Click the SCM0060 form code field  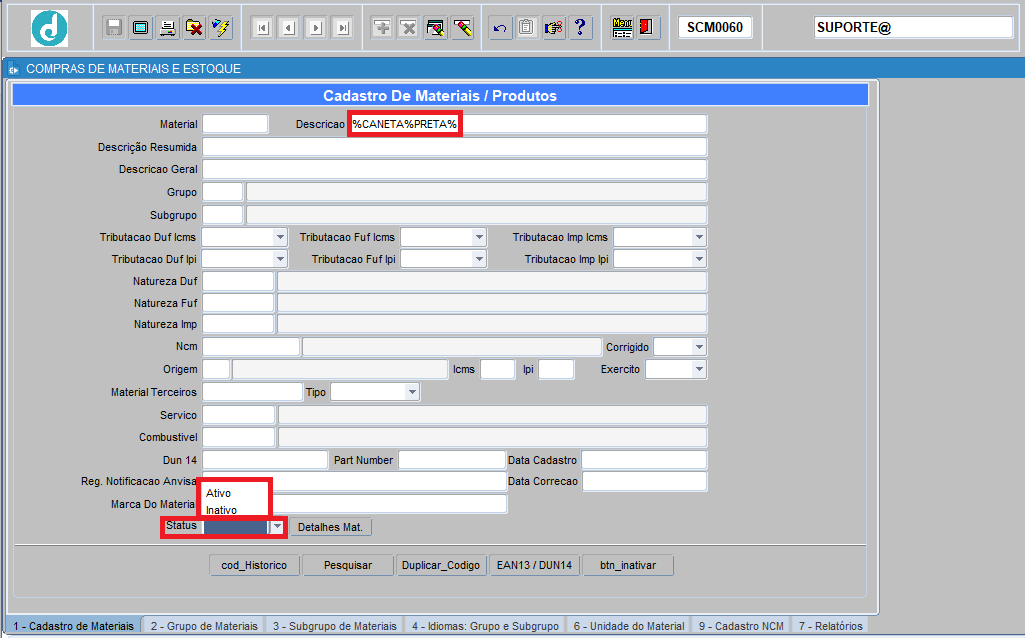point(715,27)
